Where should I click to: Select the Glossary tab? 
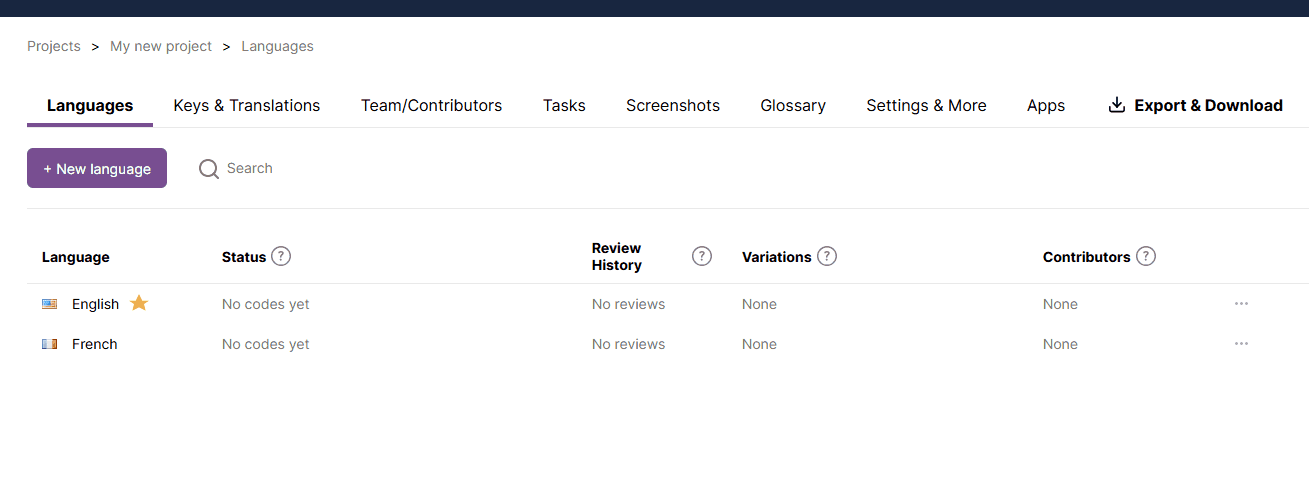pyautogui.click(x=793, y=106)
